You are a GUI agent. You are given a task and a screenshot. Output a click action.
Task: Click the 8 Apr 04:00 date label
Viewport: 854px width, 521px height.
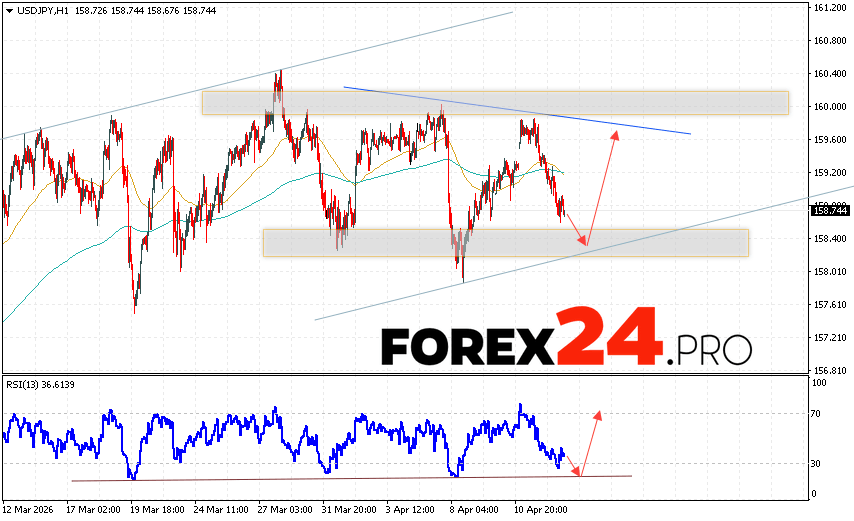coord(472,508)
